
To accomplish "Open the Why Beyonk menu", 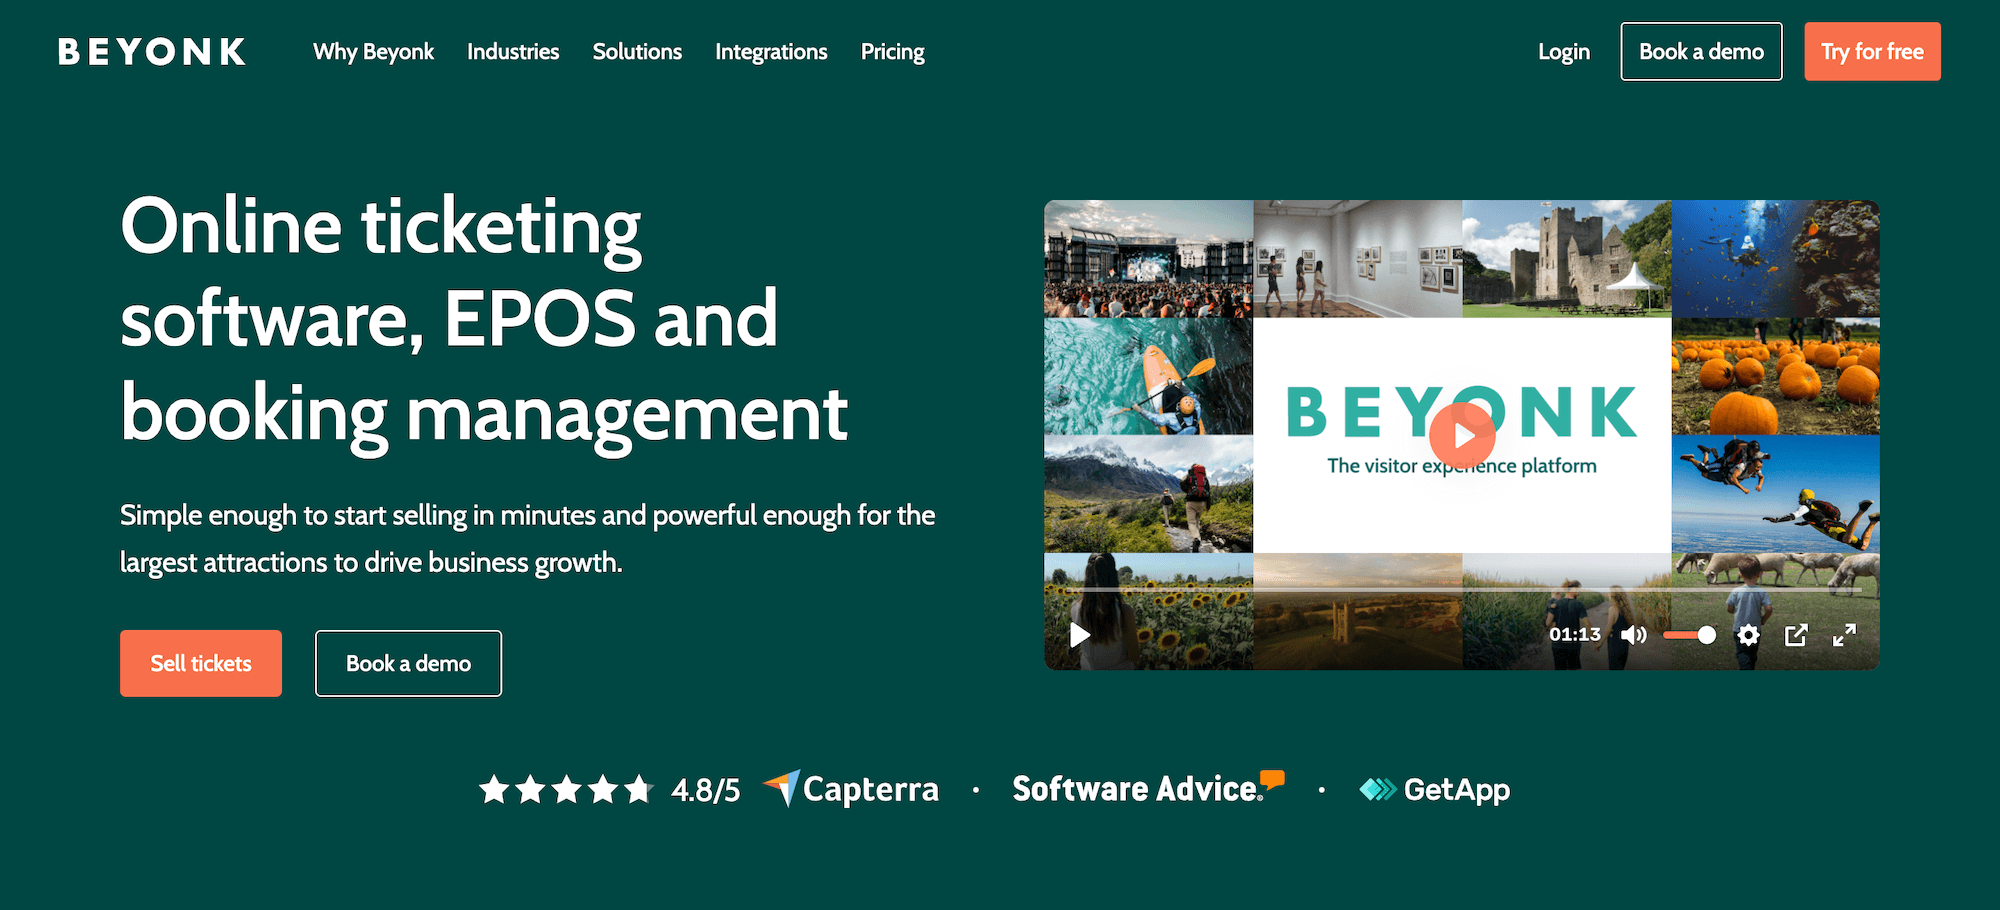I will pyautogui.click(x=373, y=52).
